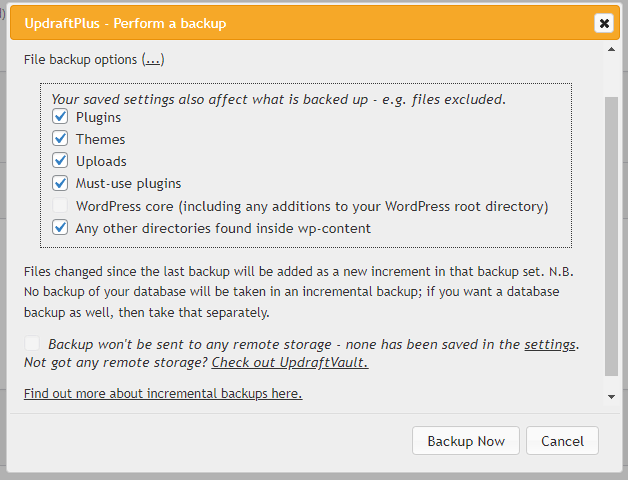Click the scrollbar down arrow
Viewport: 628px width, 480px height.
point(612,397)
